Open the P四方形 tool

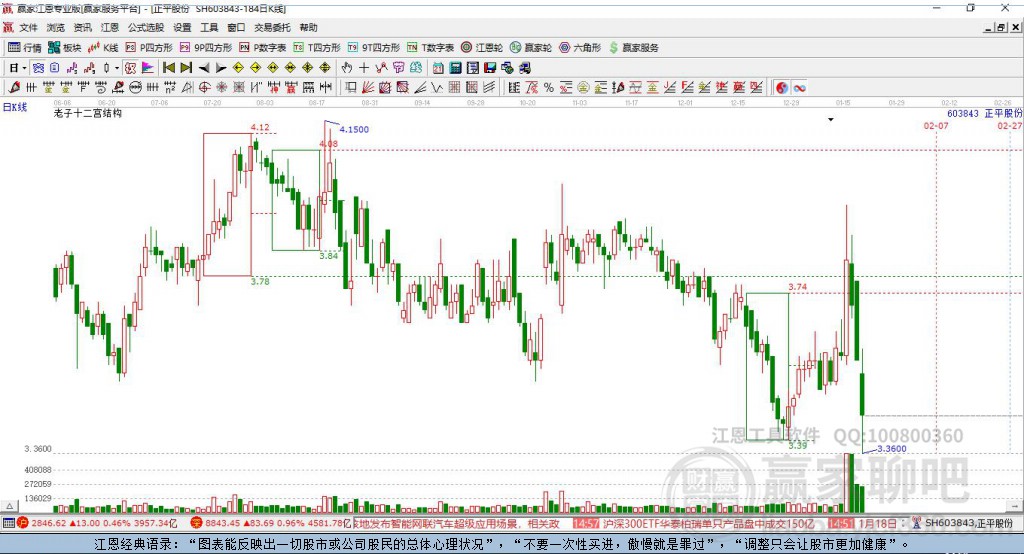click(149, 48)
